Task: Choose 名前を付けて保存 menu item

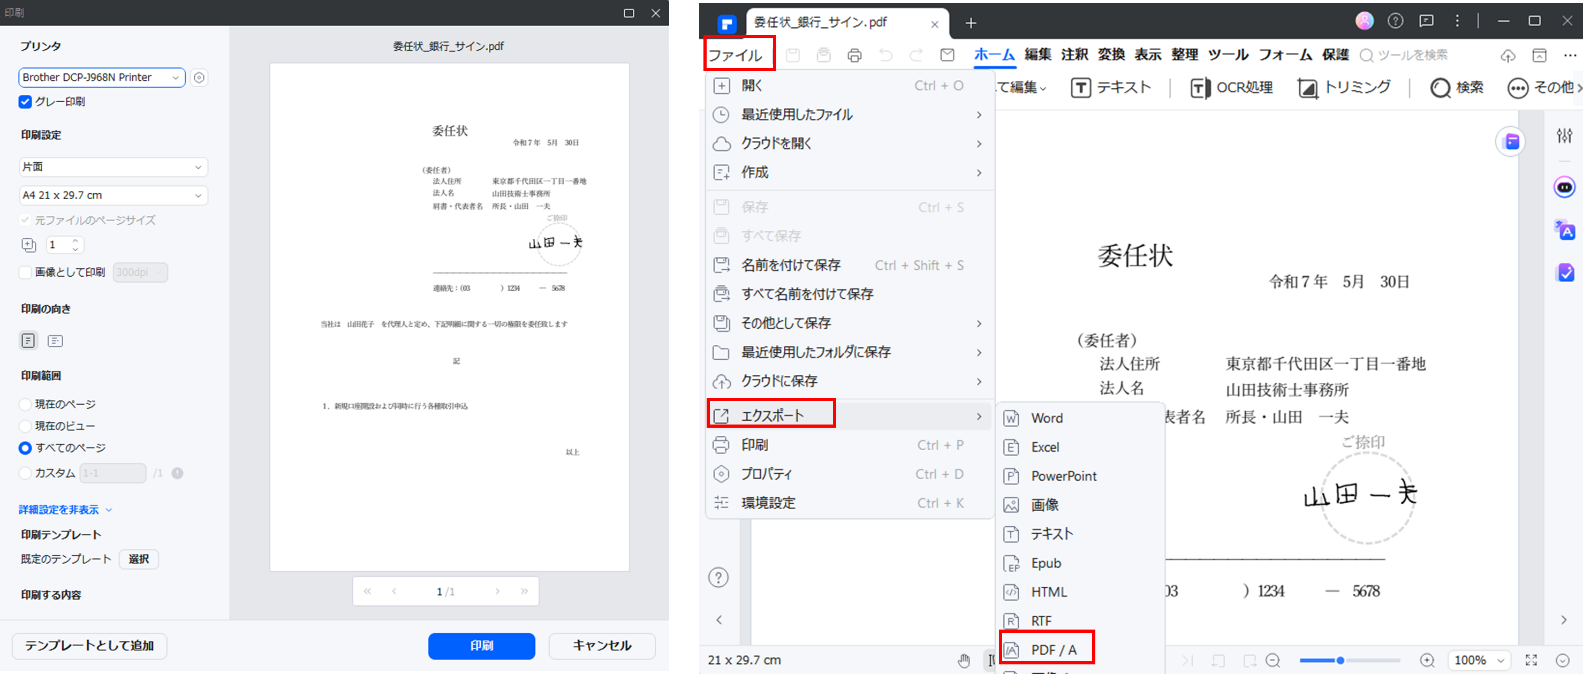Action: click(x=849, y=265)
